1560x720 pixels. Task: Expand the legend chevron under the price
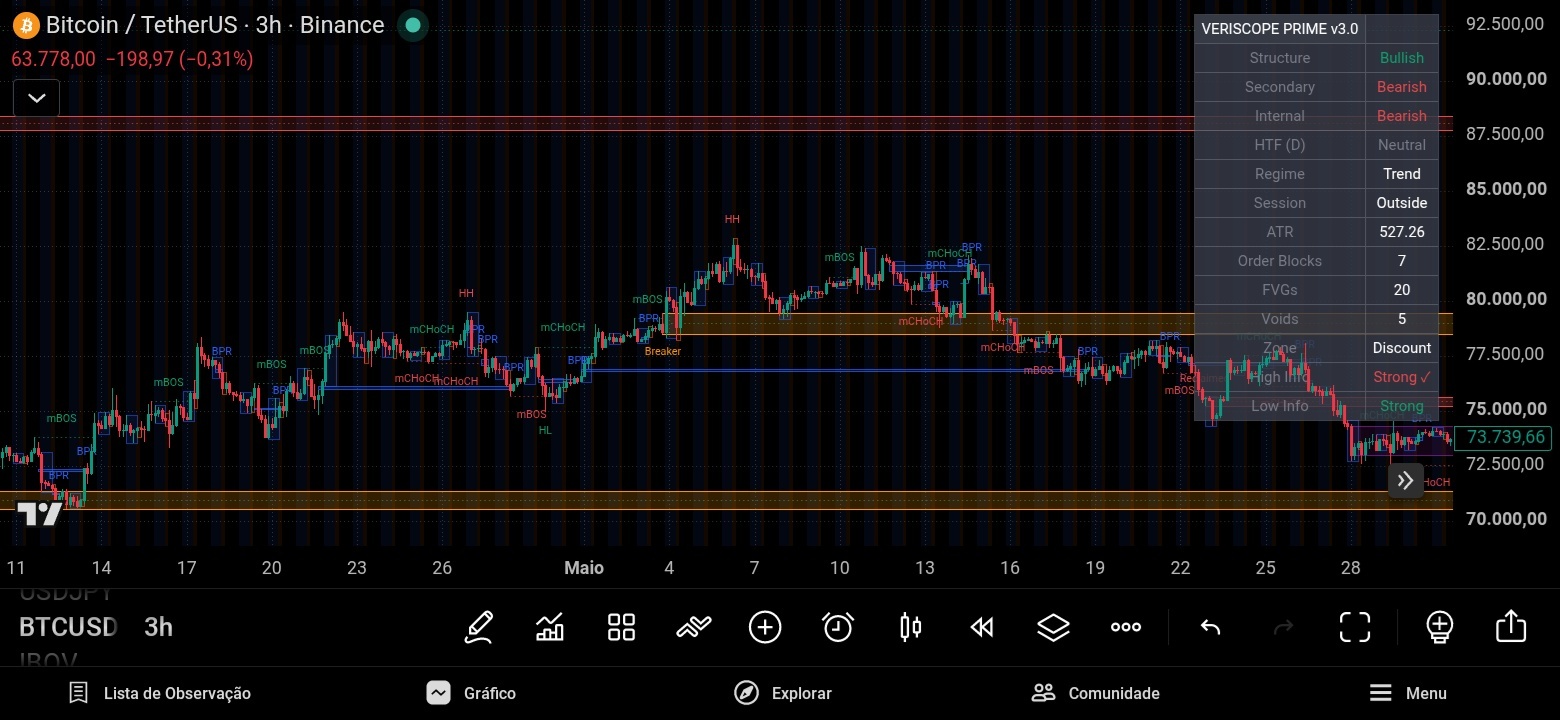[36, 98]
